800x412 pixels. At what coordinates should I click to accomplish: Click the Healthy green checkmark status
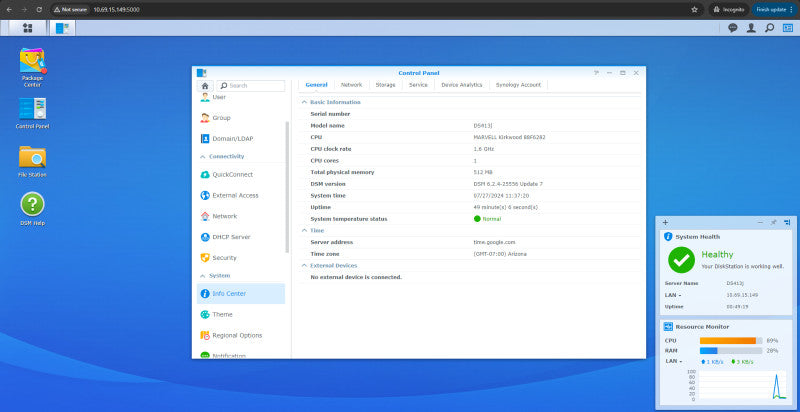(681, 260)
